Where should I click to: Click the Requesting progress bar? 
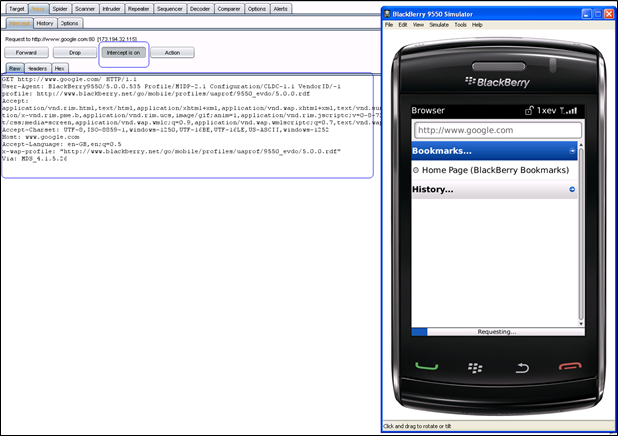click(496, 331)
